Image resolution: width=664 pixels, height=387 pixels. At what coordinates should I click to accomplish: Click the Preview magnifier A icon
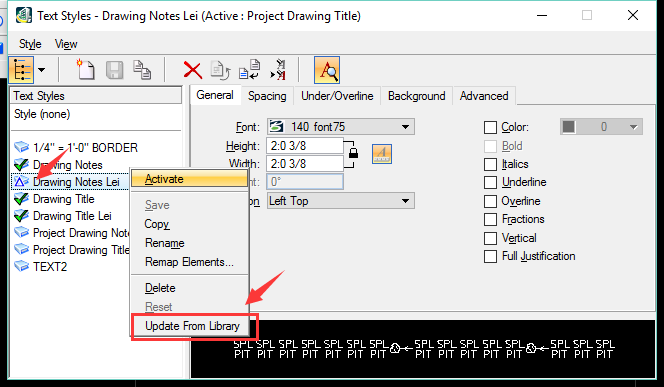pyautogui.click(x=327, y=70)
